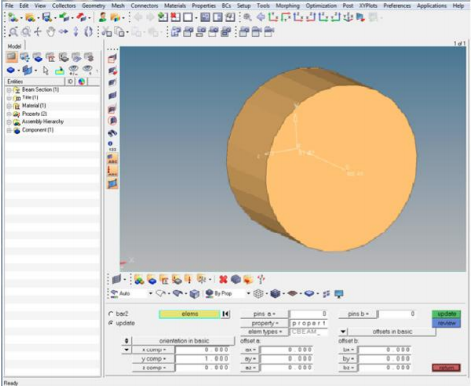The height and width of the screenshot is (386, 471).
Task: Open the Geometry menu
Action: coord(93,6)
